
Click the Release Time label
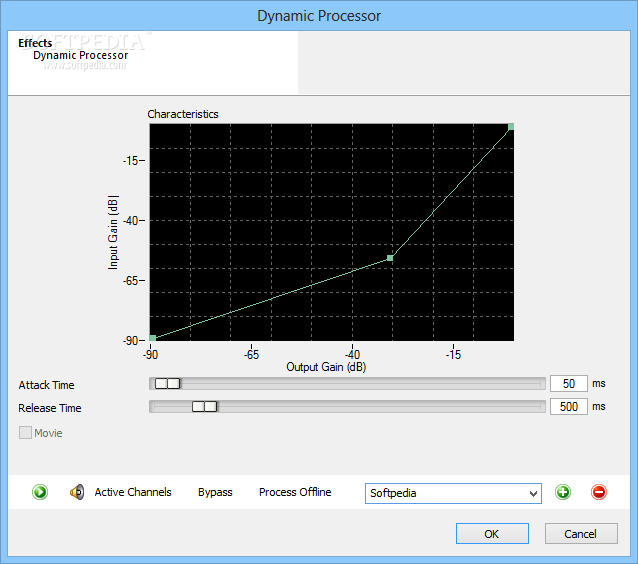50,408
